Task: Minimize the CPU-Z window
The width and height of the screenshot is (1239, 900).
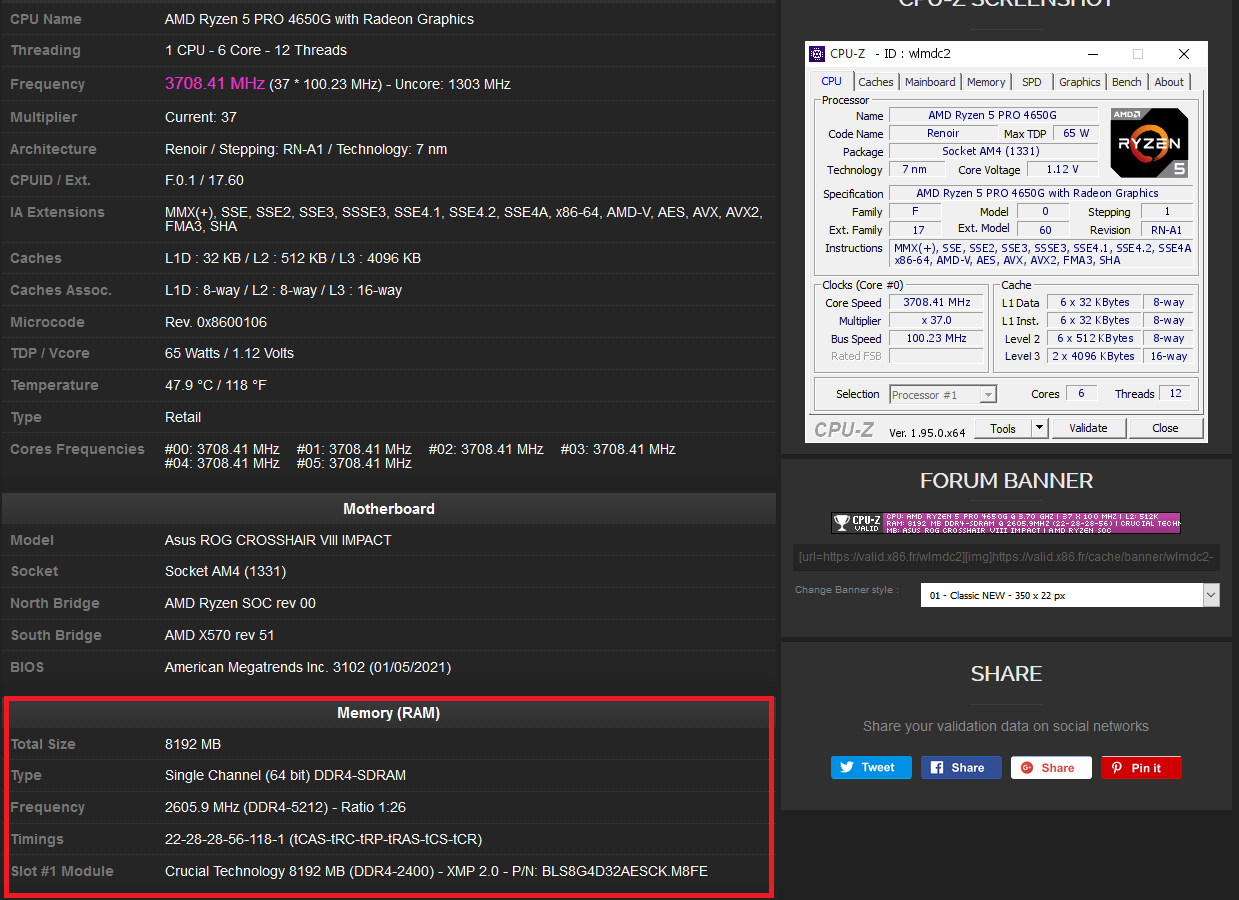Action: (x=1092, y=54)
